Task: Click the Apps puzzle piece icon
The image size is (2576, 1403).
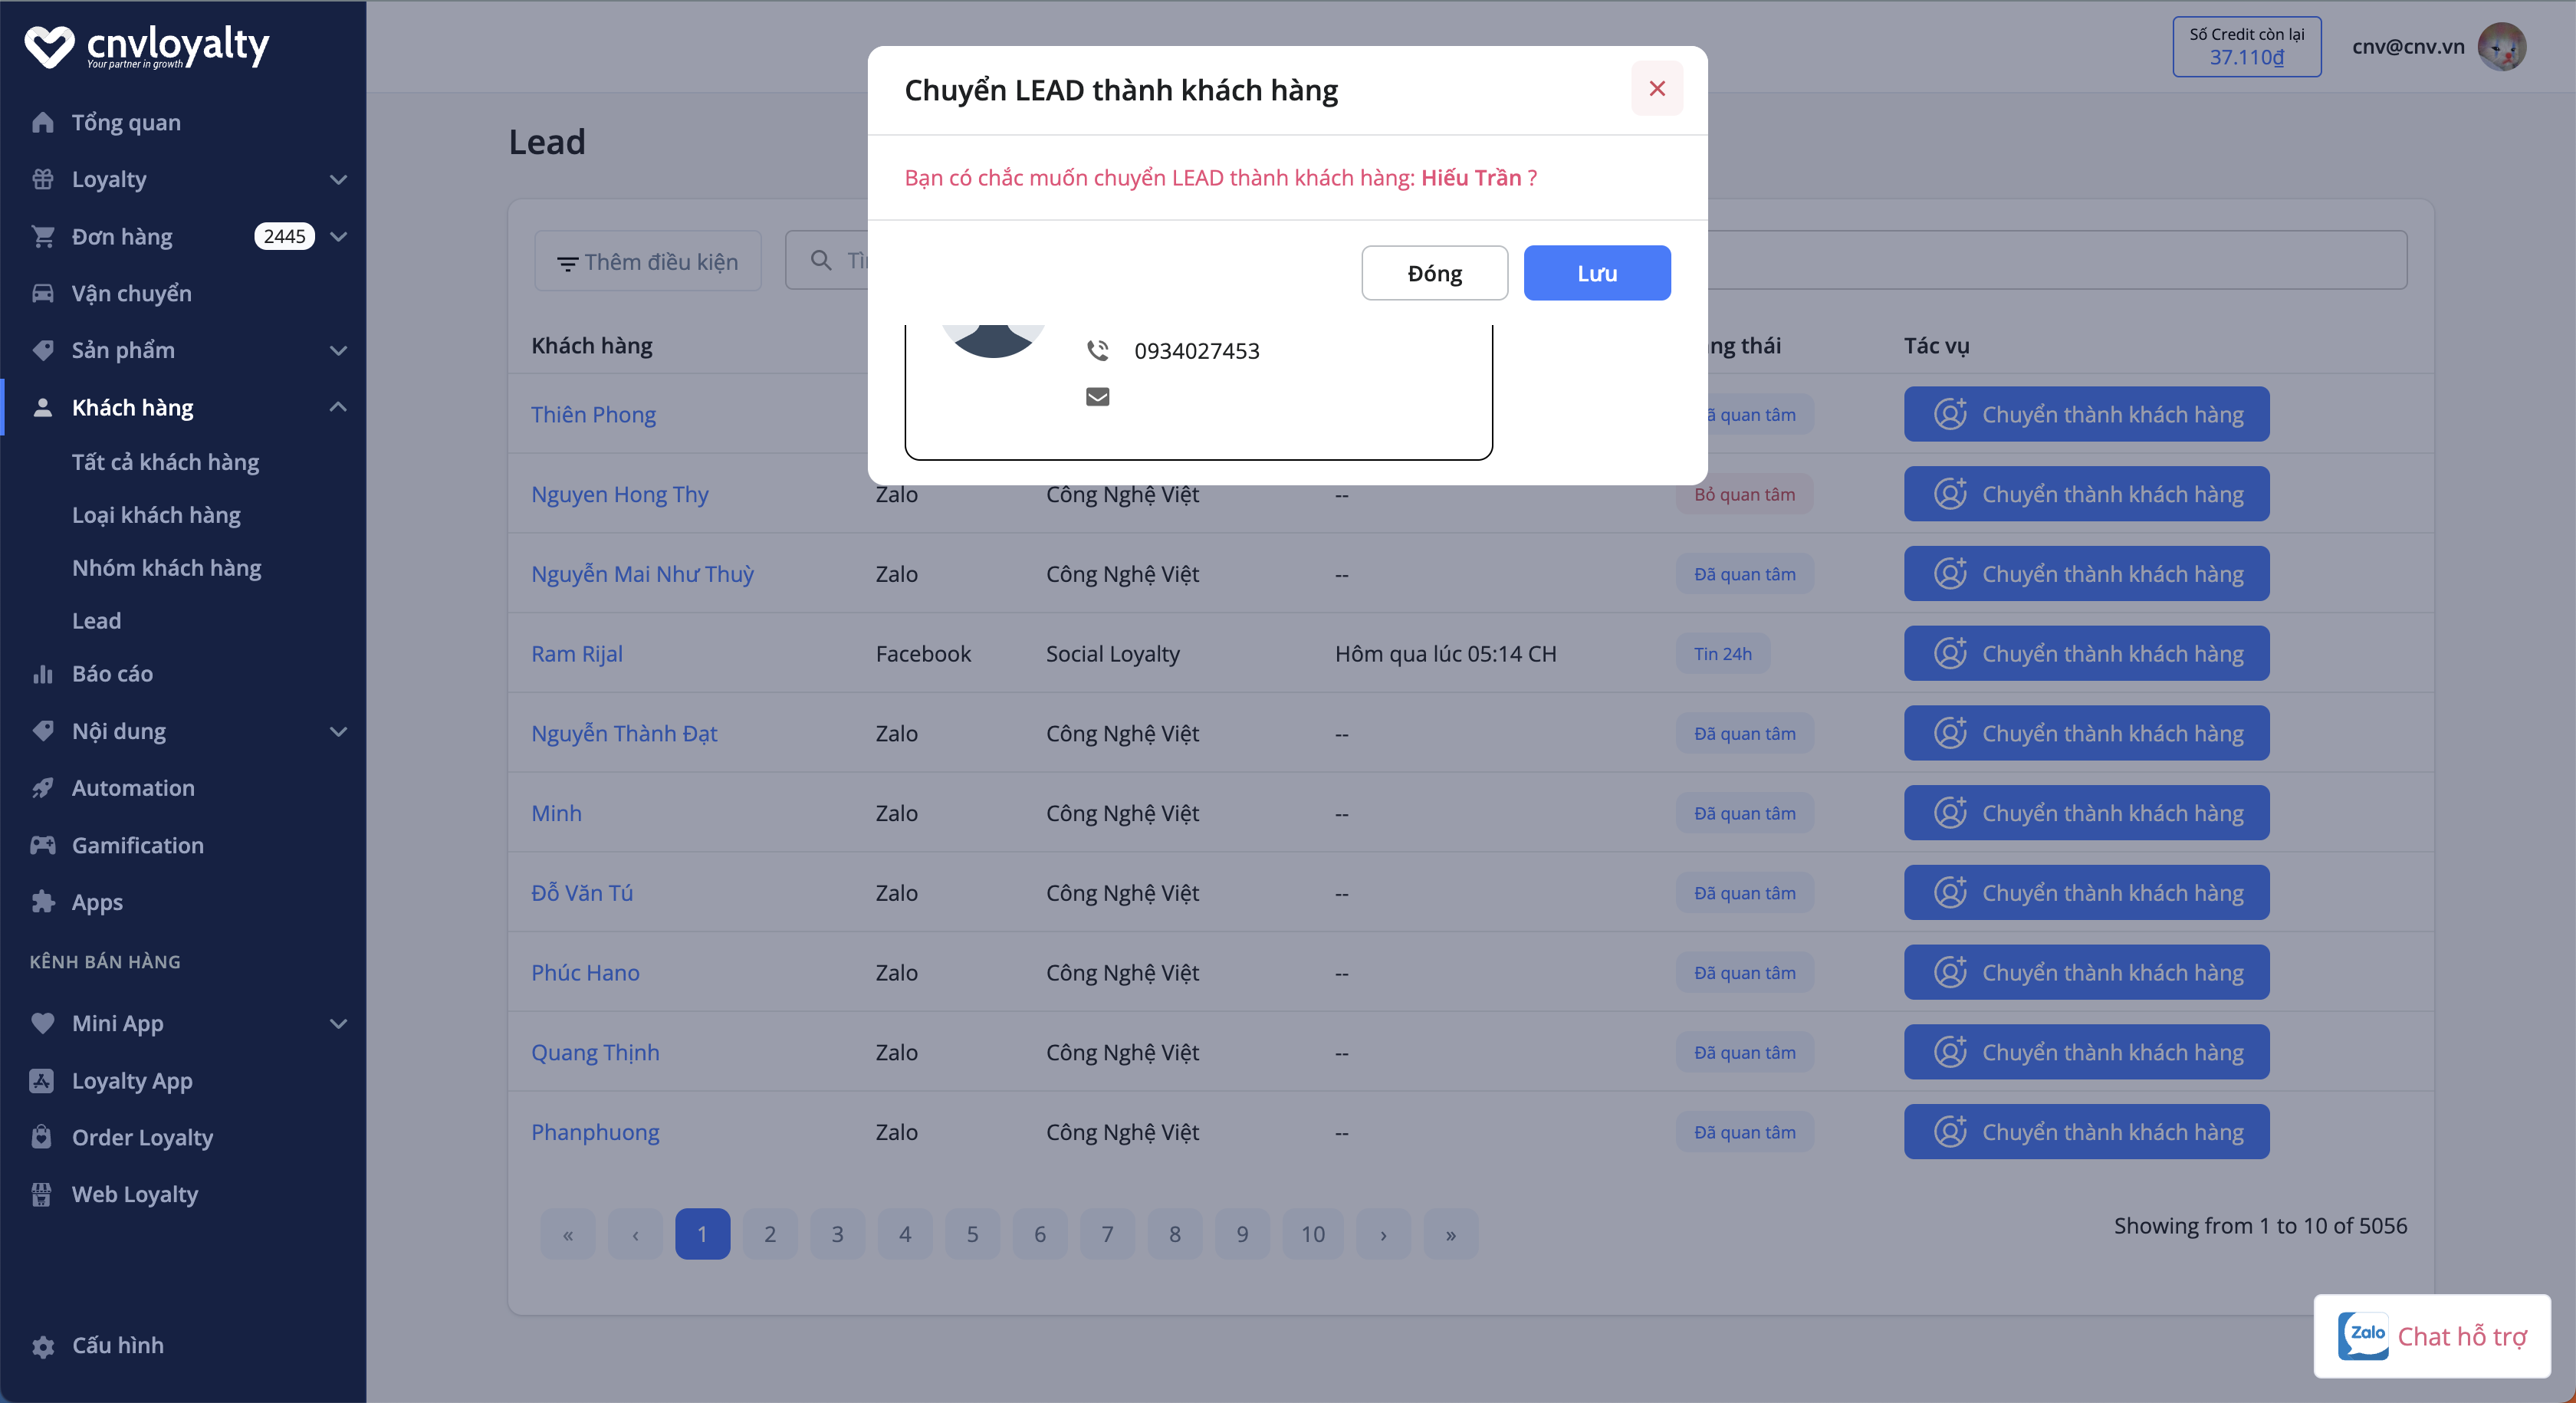Action: 42,902
